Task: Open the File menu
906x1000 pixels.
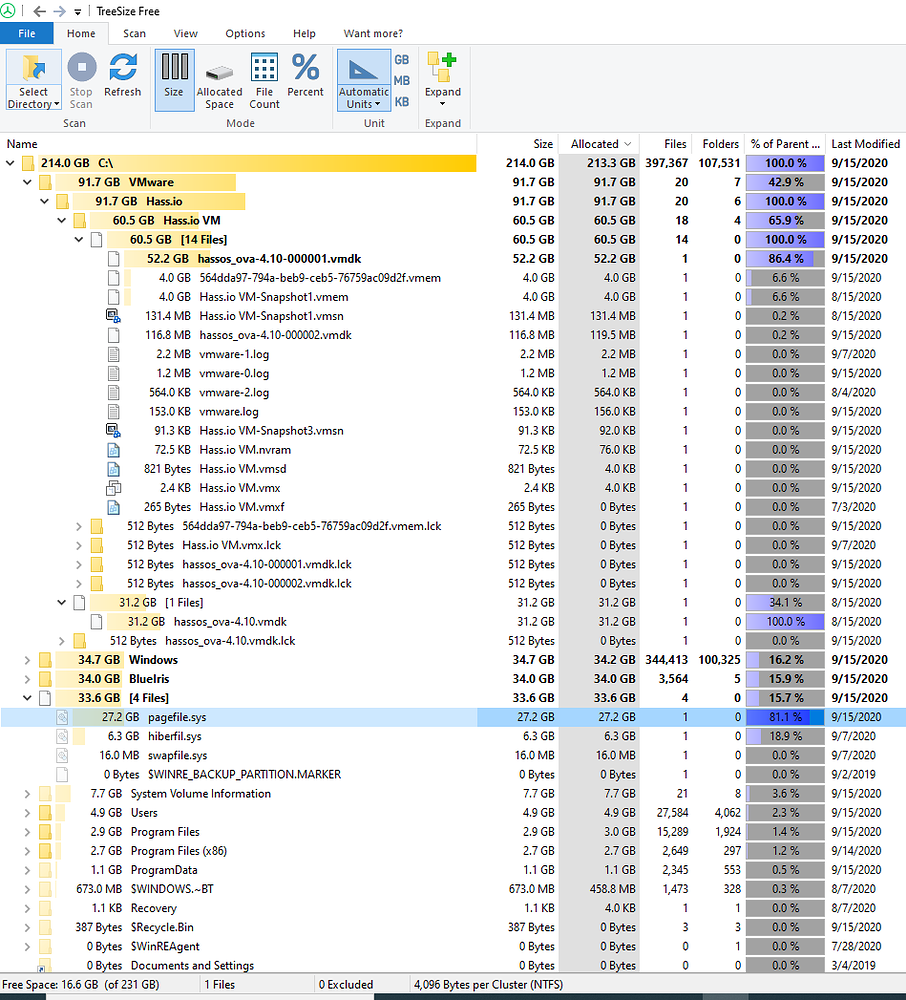Action: (x=26, y=33)
